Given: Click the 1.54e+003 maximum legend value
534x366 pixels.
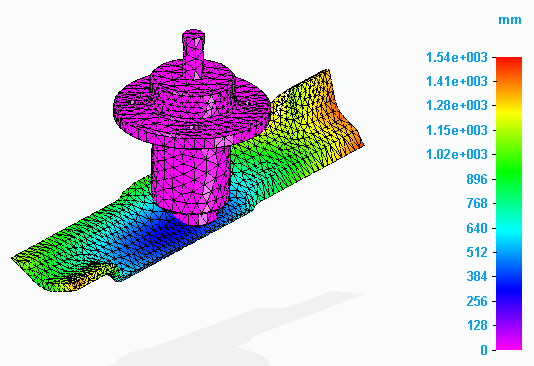Looking at the screenshot, I should 457,58.
